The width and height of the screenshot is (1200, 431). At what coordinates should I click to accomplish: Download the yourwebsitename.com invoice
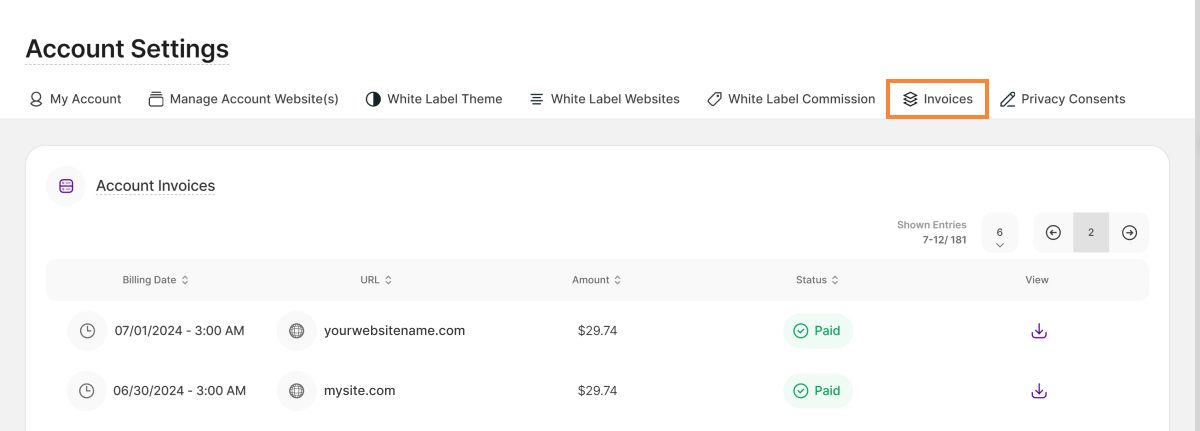pyautogui.click(x=1039, y=331)
